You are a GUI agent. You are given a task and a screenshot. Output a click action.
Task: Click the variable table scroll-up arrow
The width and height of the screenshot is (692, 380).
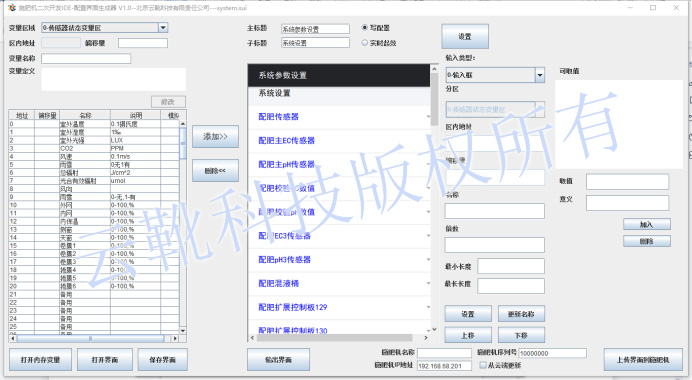(183, 124)
